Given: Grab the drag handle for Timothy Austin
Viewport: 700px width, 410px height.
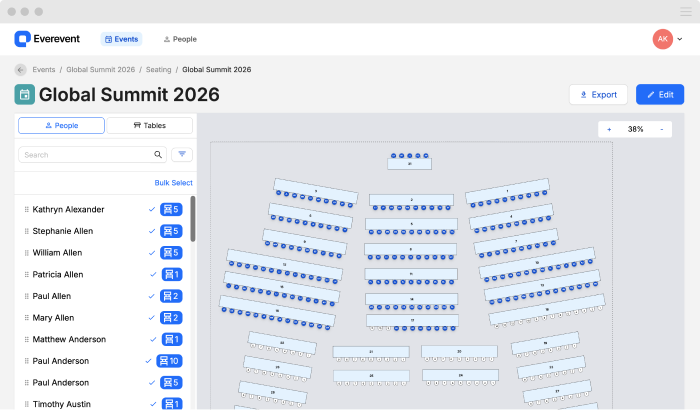Looking at the screenshot, I should pos(26,404).
